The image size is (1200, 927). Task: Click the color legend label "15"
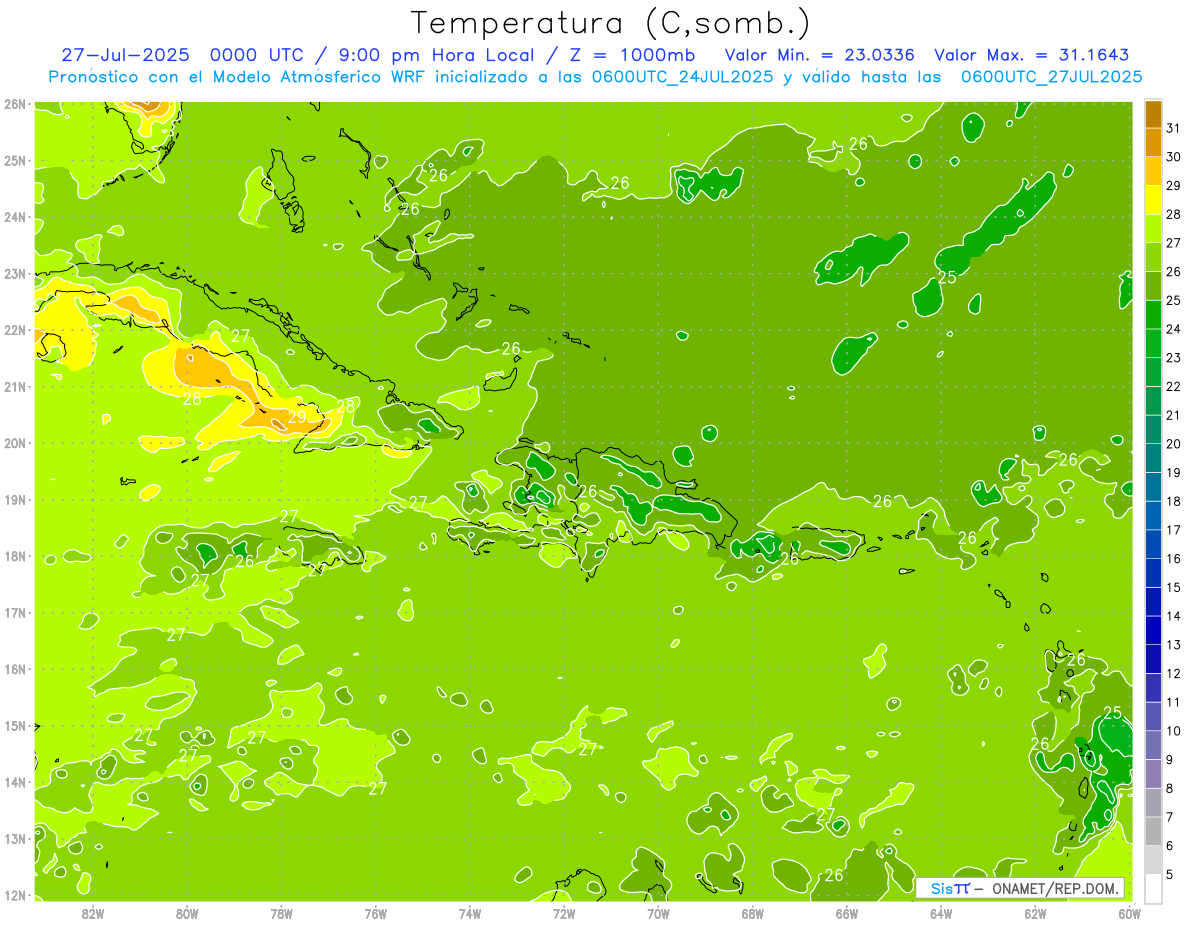[x=1173, y=587]
